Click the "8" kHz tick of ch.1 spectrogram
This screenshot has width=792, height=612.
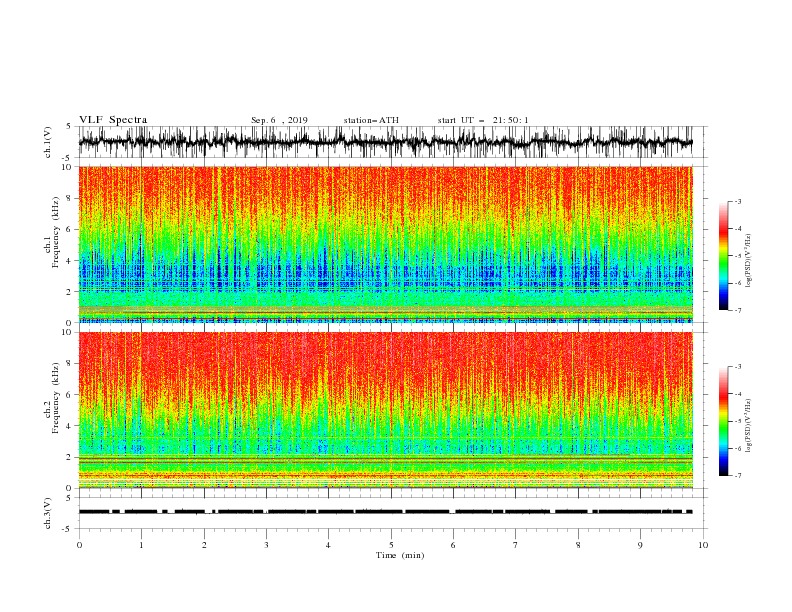point(71,198)
